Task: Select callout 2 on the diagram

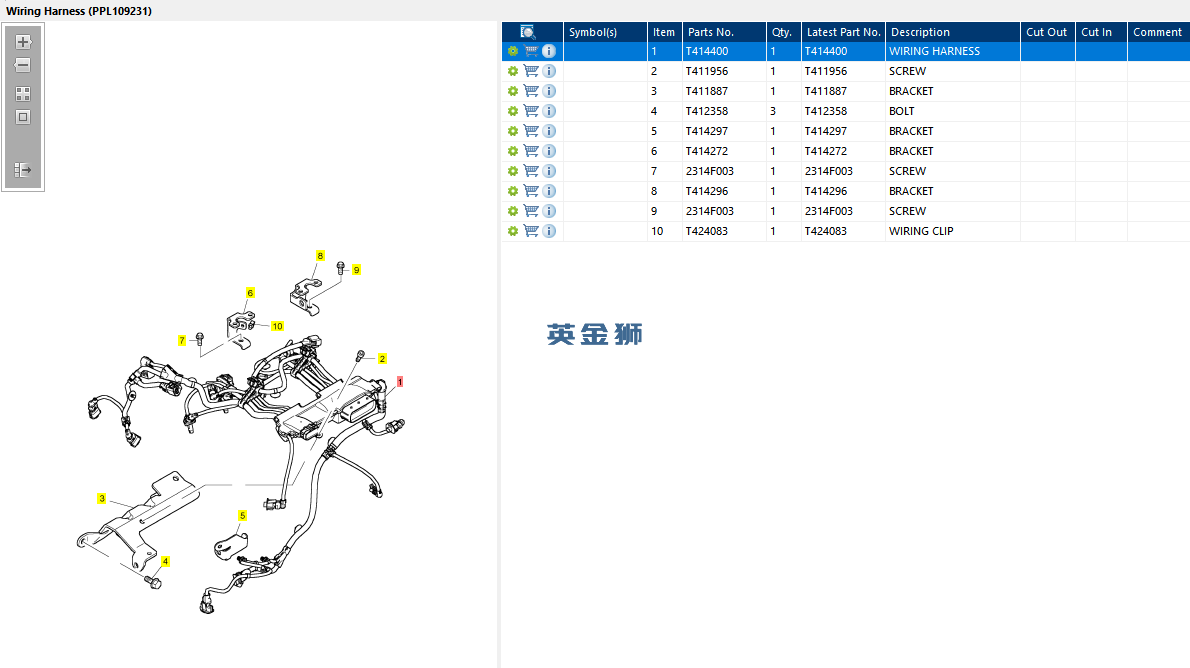Action: pos(382,358)
